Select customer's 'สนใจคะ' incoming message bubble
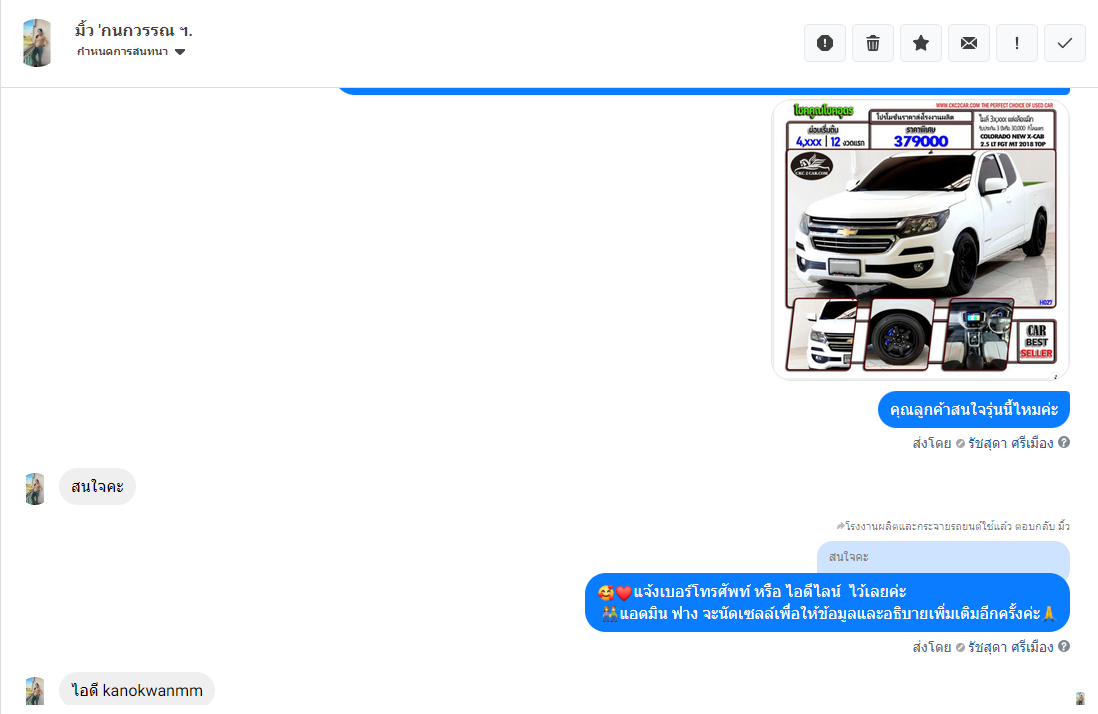The height and width of the screenshot is (714, 1098). (x=97, y=486)
